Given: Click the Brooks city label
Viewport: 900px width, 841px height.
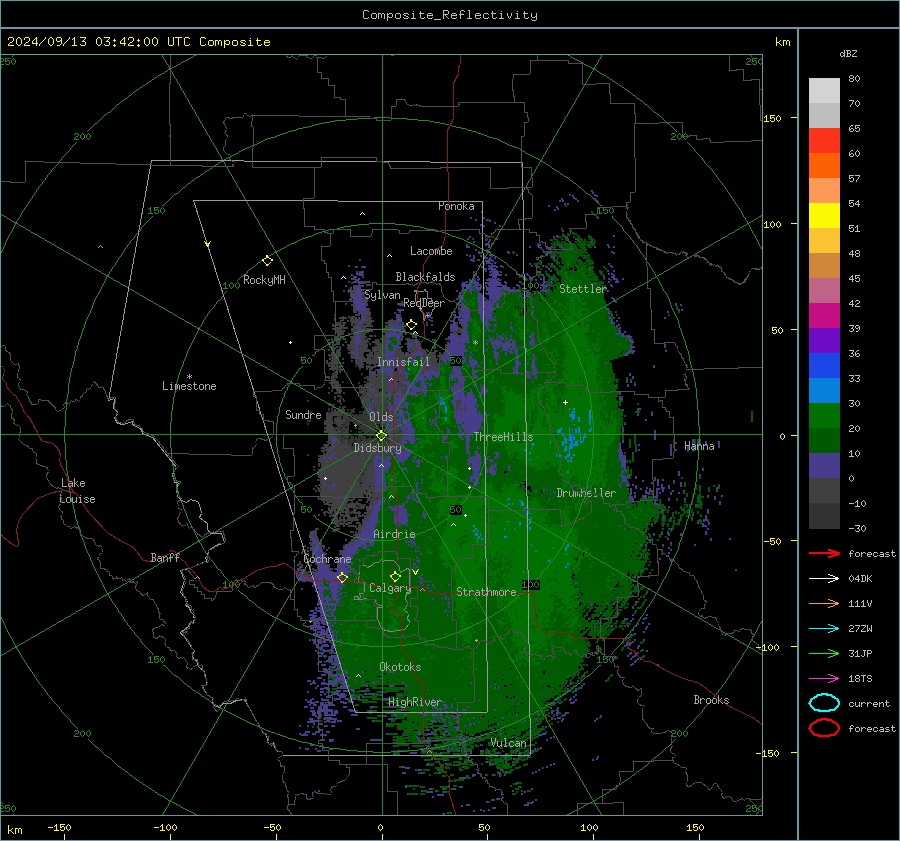Looking at the screenshot, I should pos(711,700).
